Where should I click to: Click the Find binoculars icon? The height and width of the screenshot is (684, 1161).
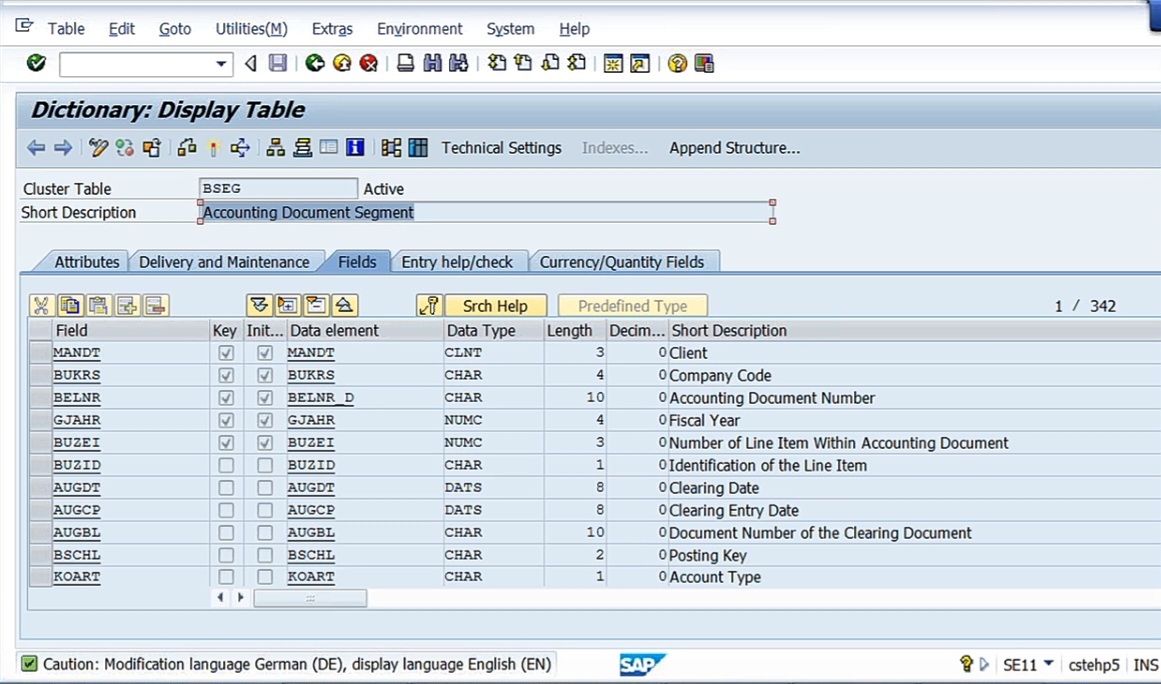432,63
